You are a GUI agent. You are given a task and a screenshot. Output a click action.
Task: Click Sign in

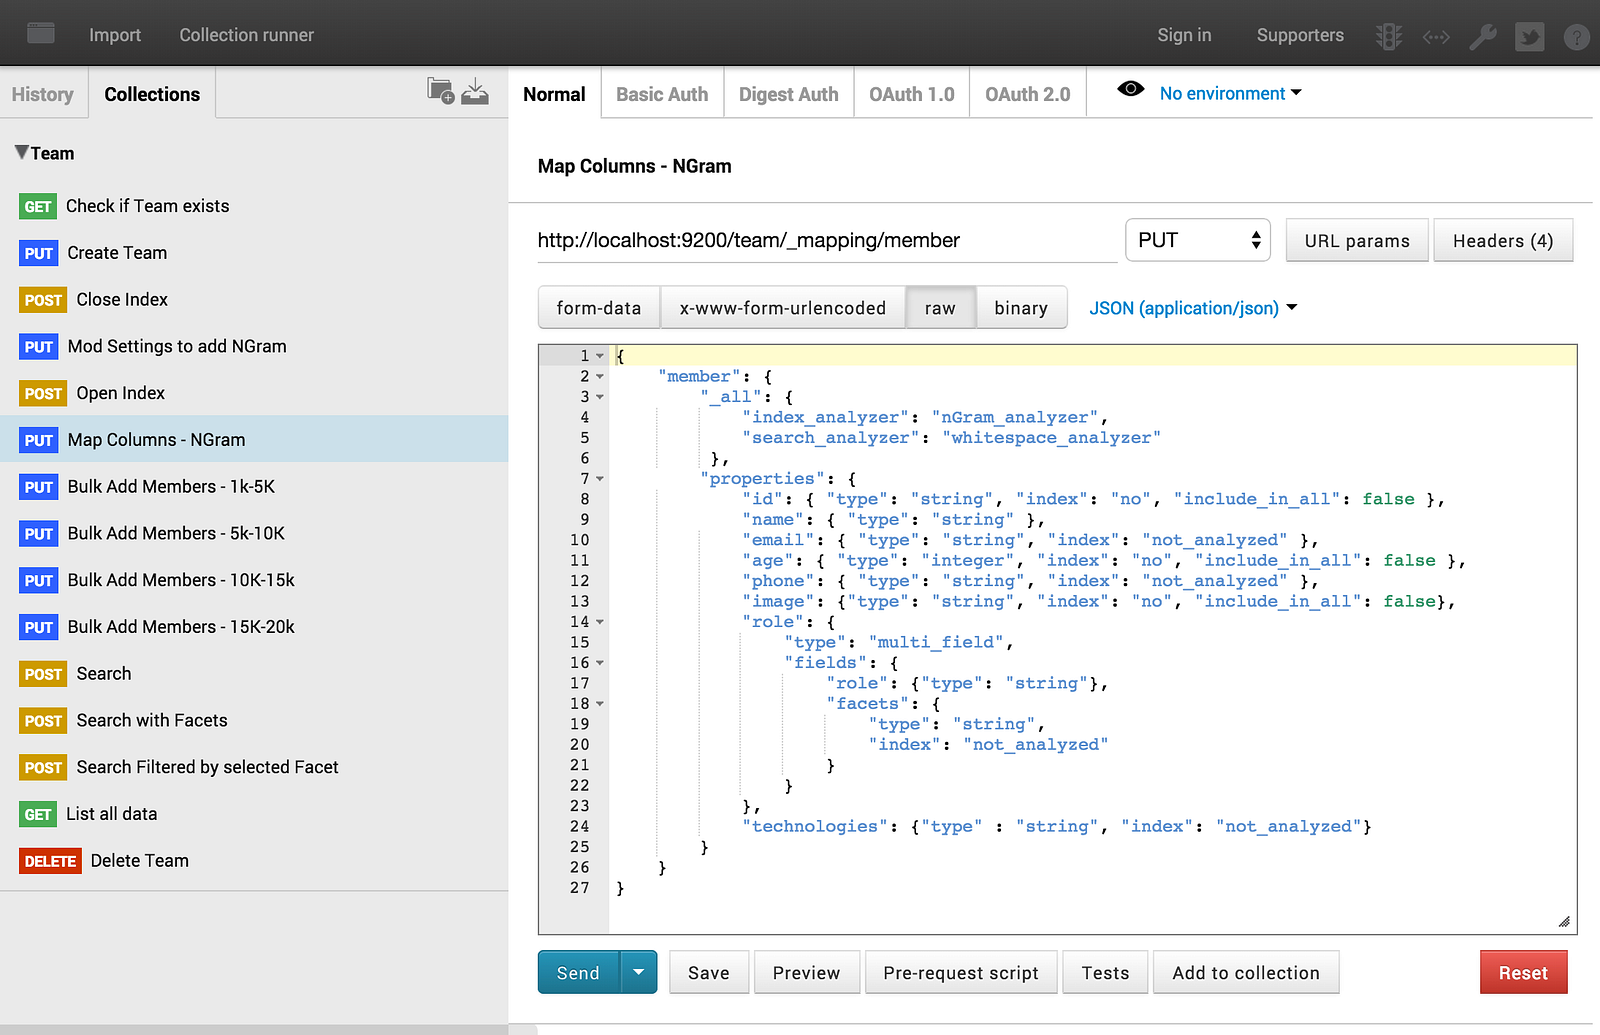pyautogui.click(x=1184, y=35)
